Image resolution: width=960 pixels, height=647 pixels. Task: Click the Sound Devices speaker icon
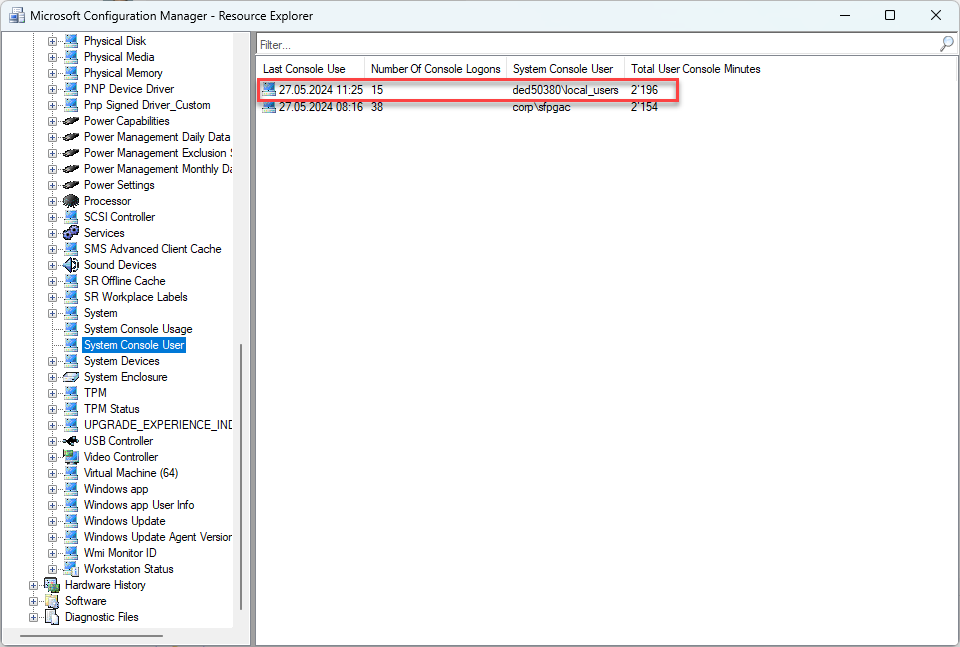pyautogui.click(x=71, y=265)
